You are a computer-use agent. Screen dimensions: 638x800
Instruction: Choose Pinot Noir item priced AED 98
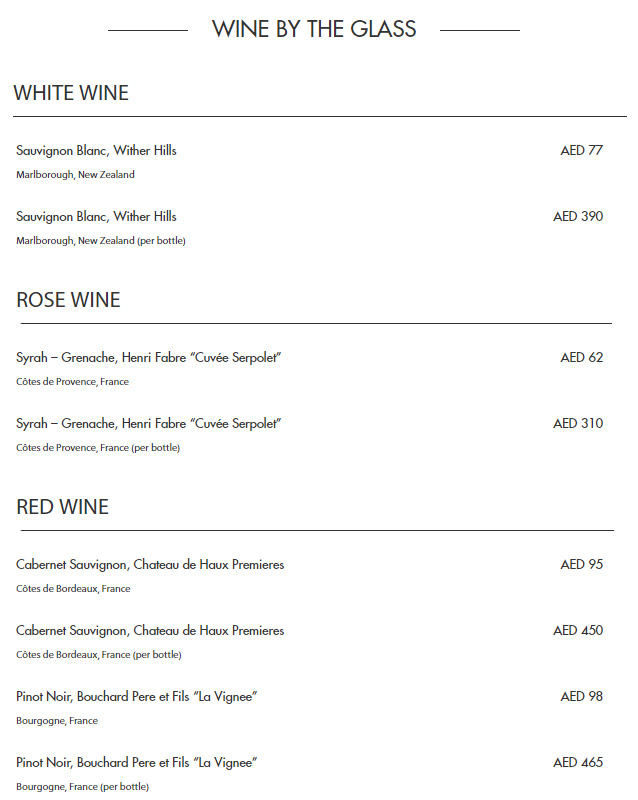137,697
